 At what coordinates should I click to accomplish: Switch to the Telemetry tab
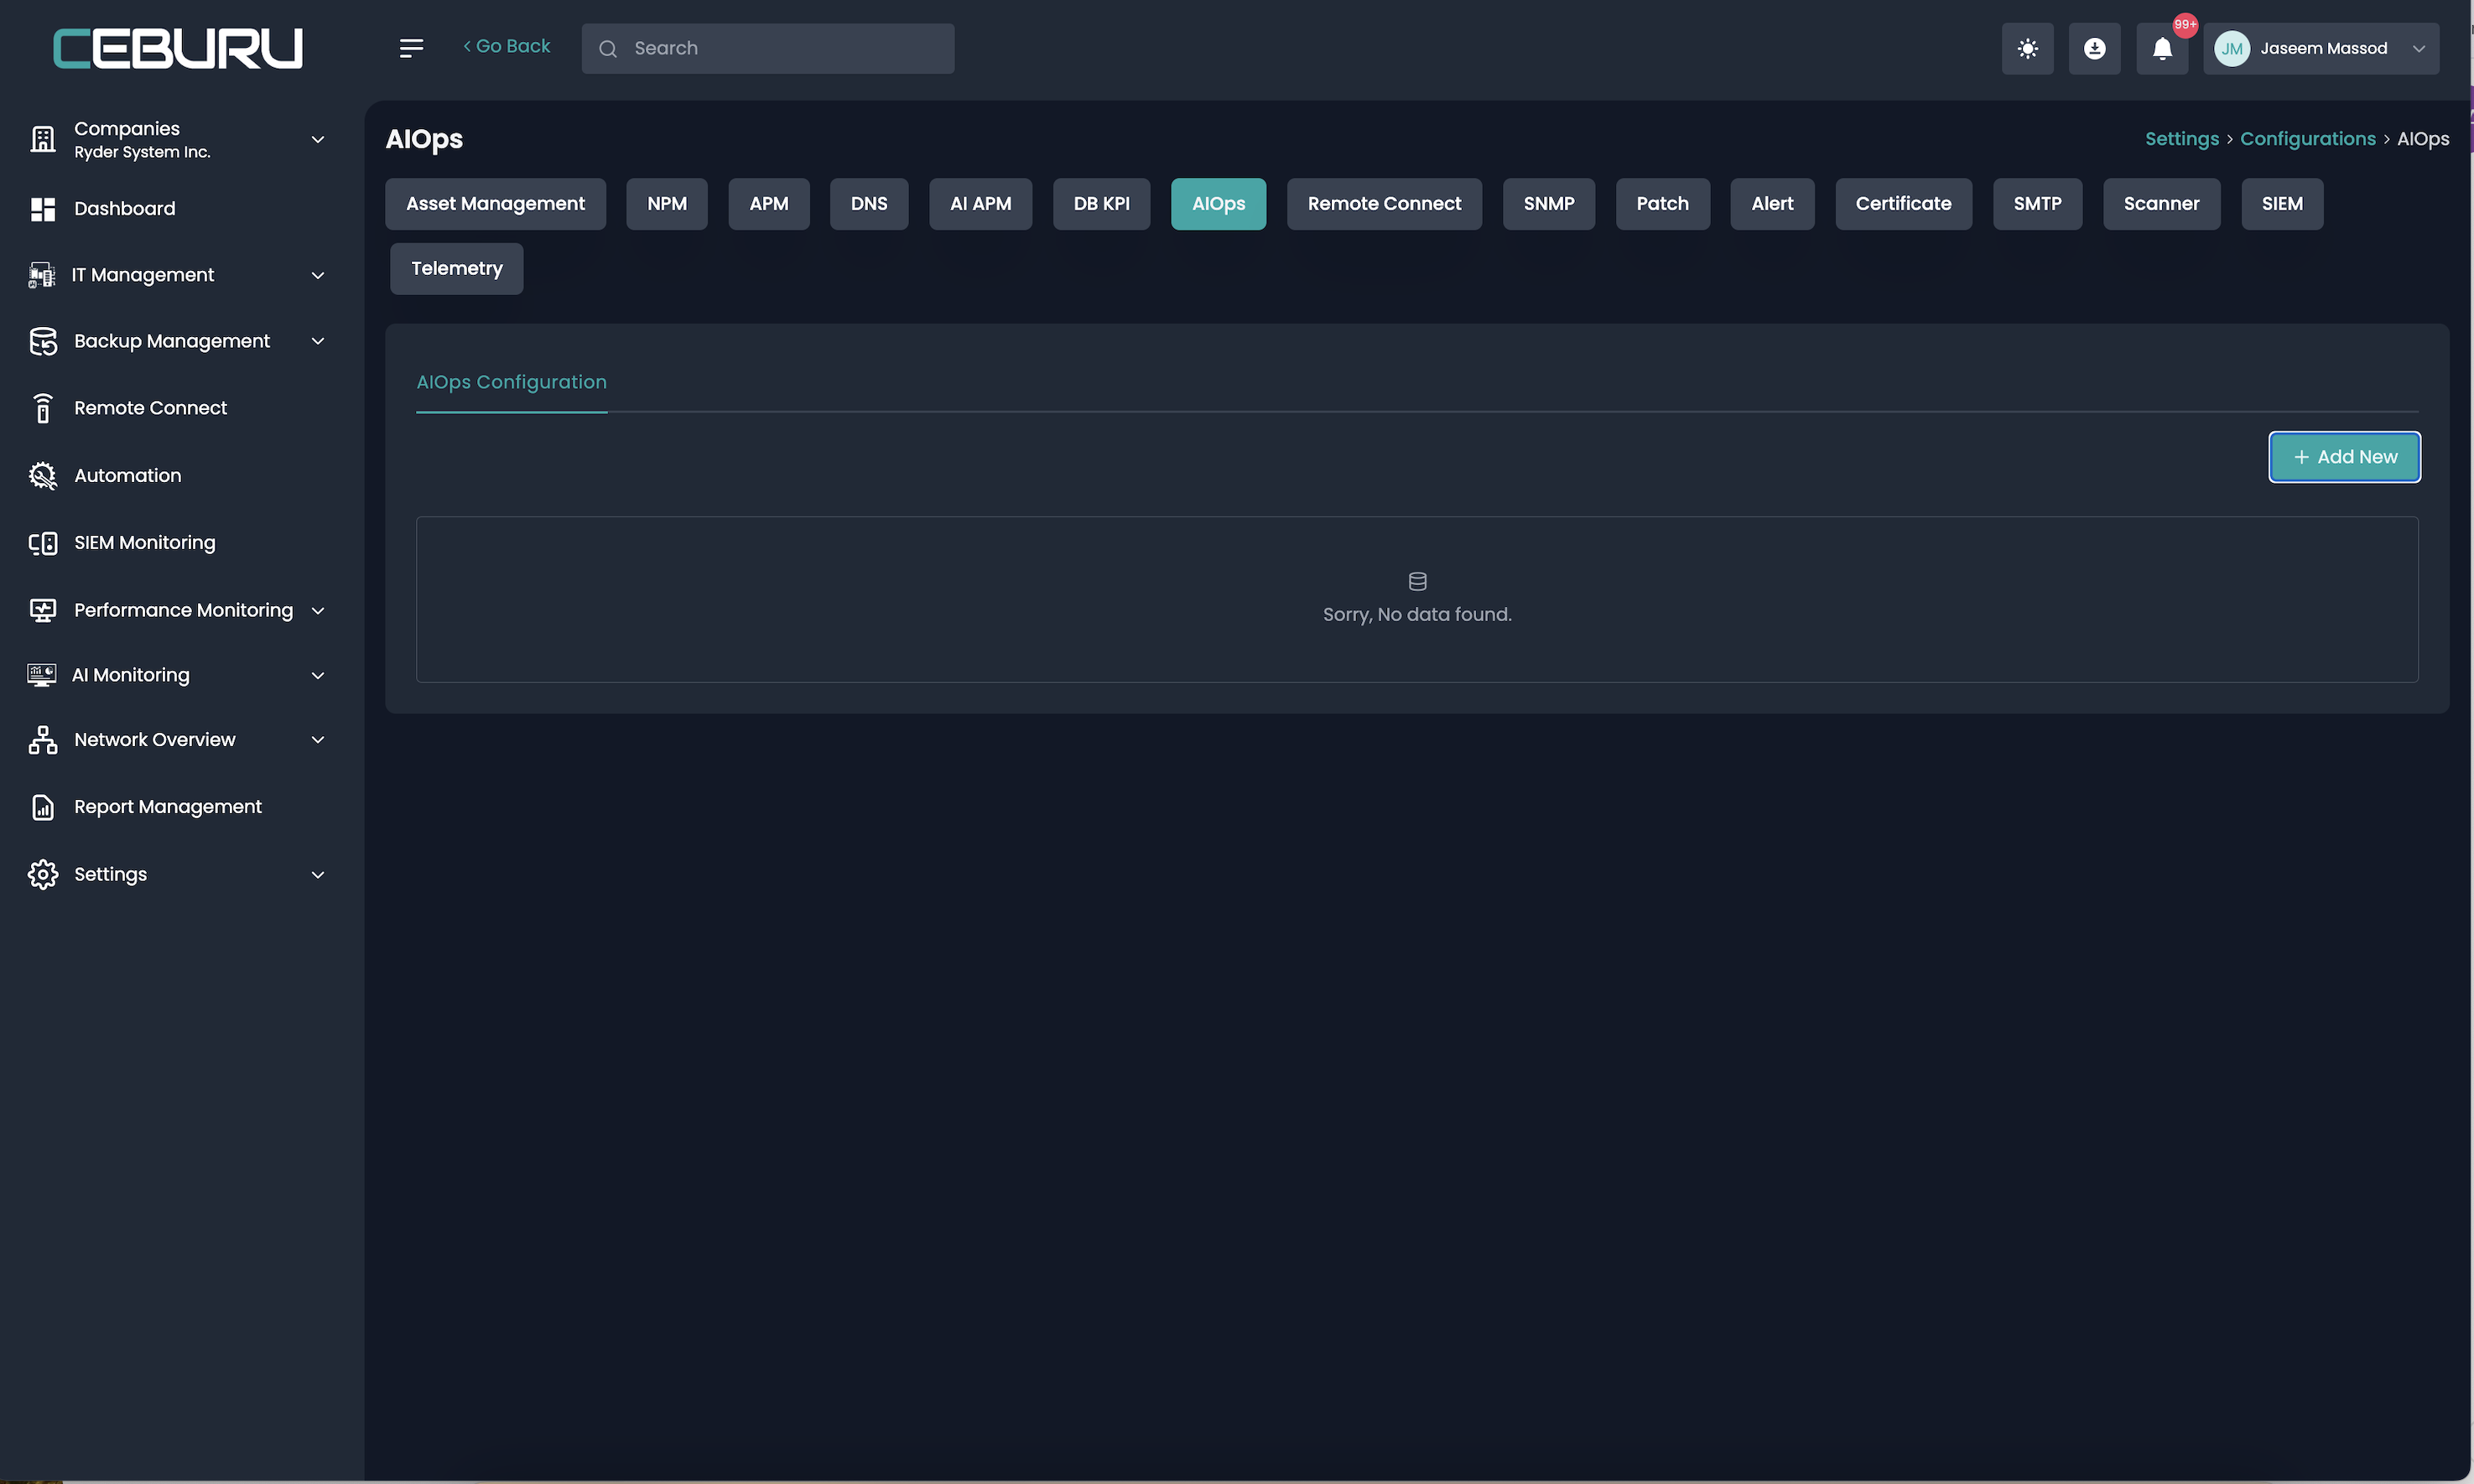click(x=456, y=269)
